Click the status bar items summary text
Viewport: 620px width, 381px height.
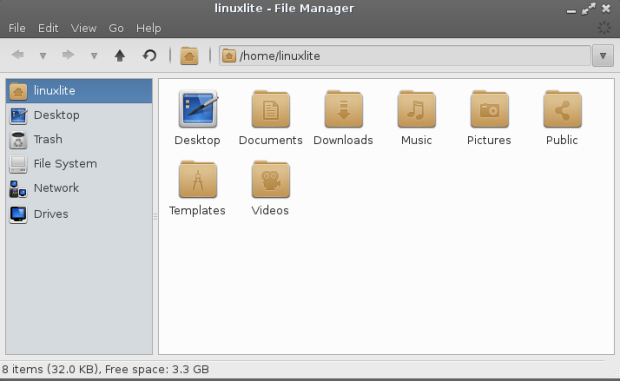point(106,369)
